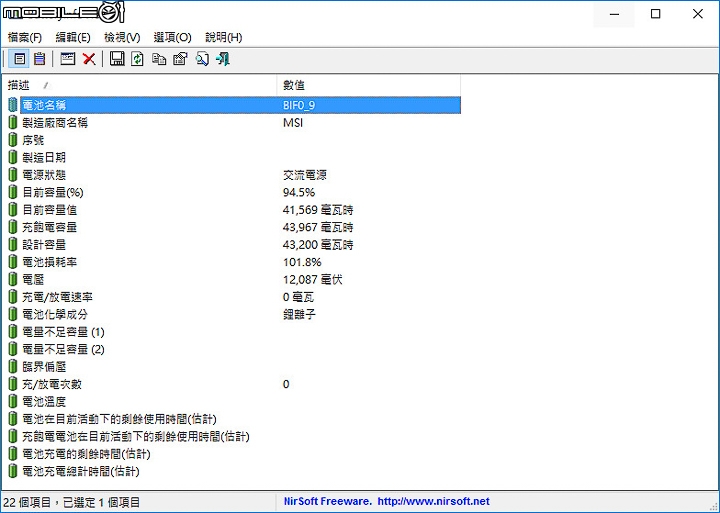Click the 交流電源 power state value
720x513 pixels.
(305, 175)
